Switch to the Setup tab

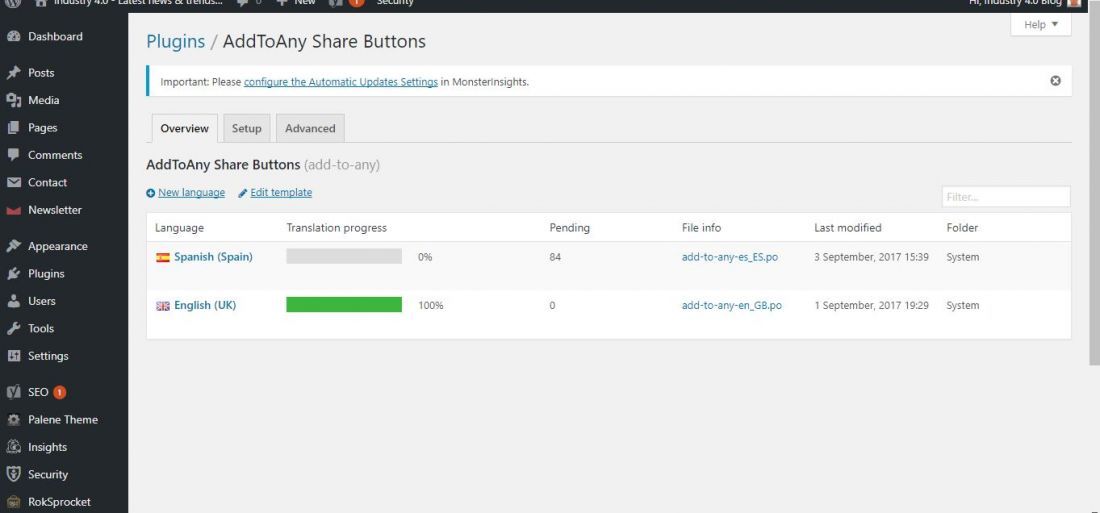point(246,128)
